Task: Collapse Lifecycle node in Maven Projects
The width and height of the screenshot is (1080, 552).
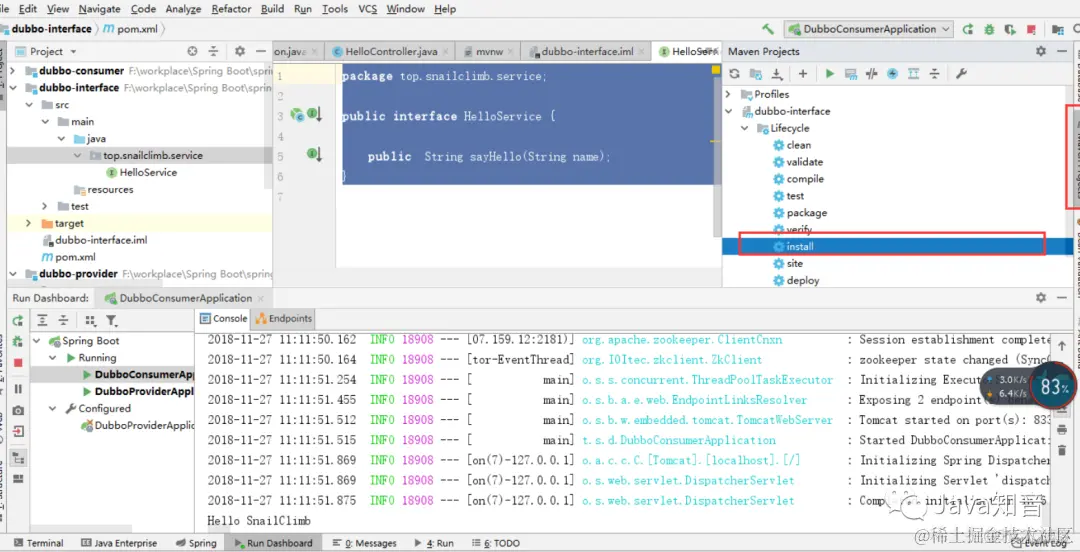Action: pos(745,128)
